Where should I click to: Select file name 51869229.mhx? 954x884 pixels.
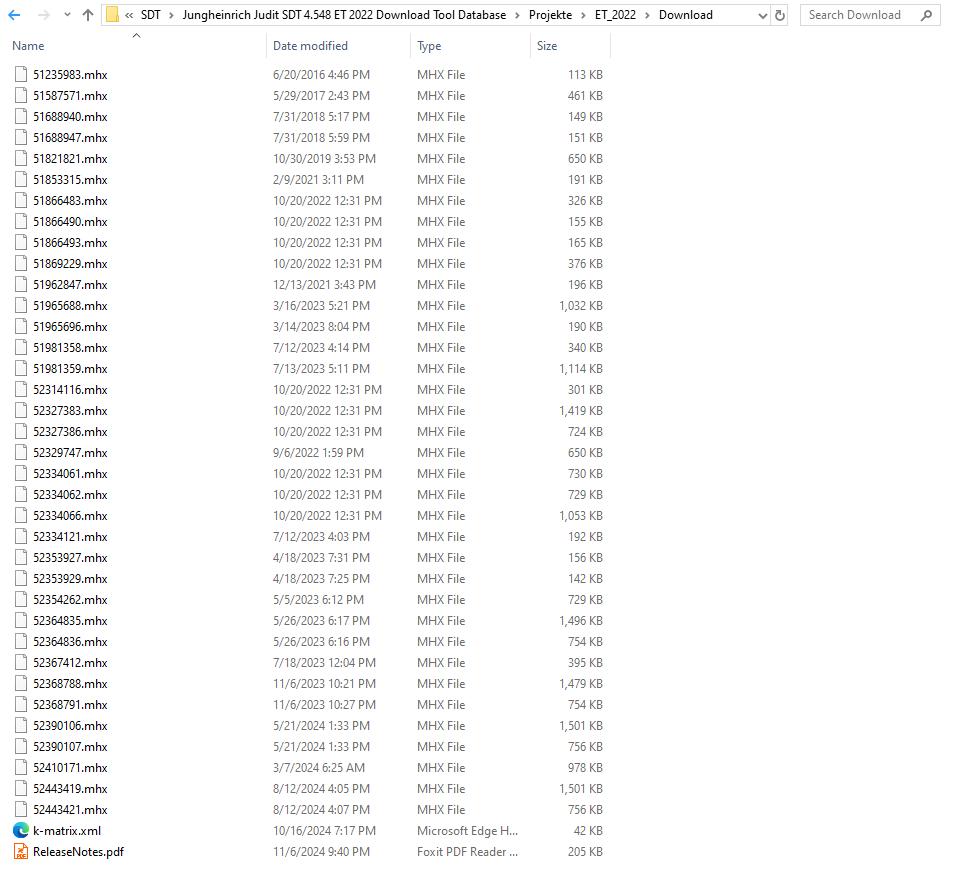point(70,263)
